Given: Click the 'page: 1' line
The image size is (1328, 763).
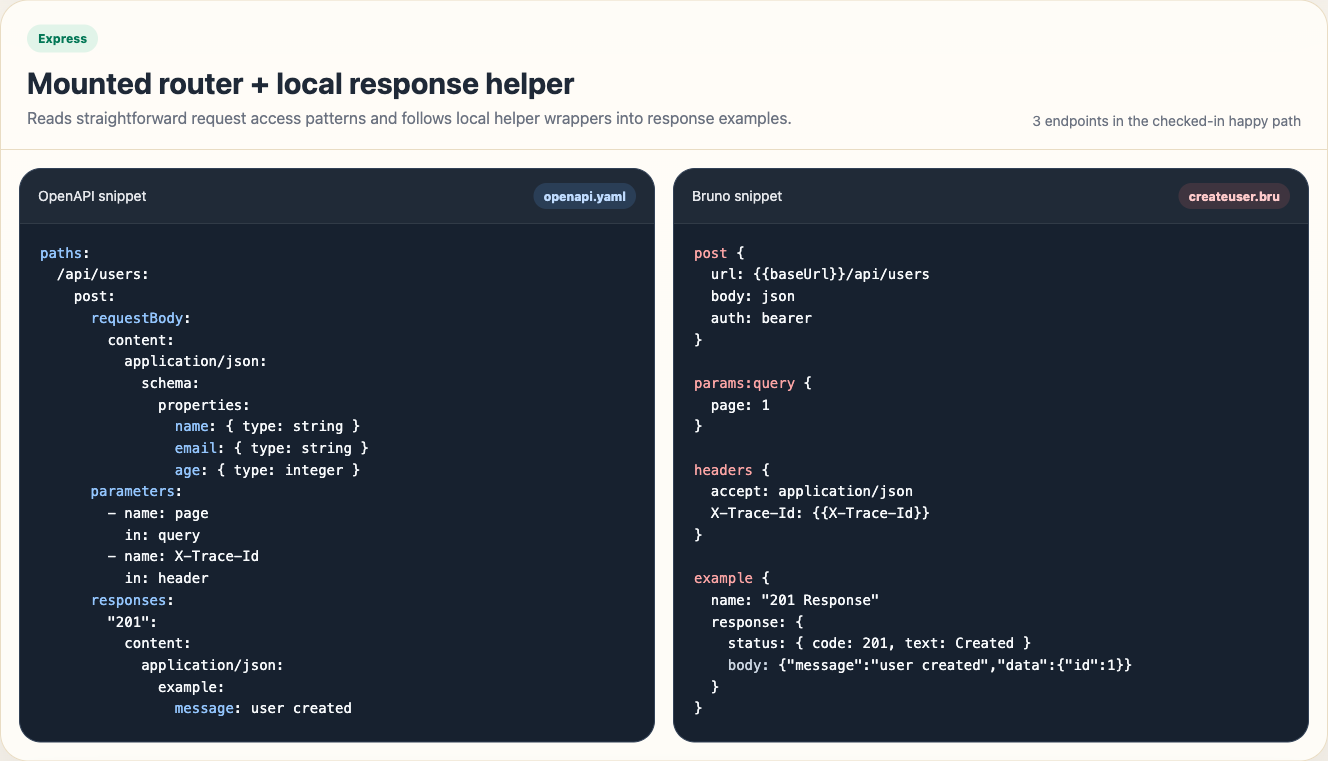Looking at the screenshot, I should point(741,405).
